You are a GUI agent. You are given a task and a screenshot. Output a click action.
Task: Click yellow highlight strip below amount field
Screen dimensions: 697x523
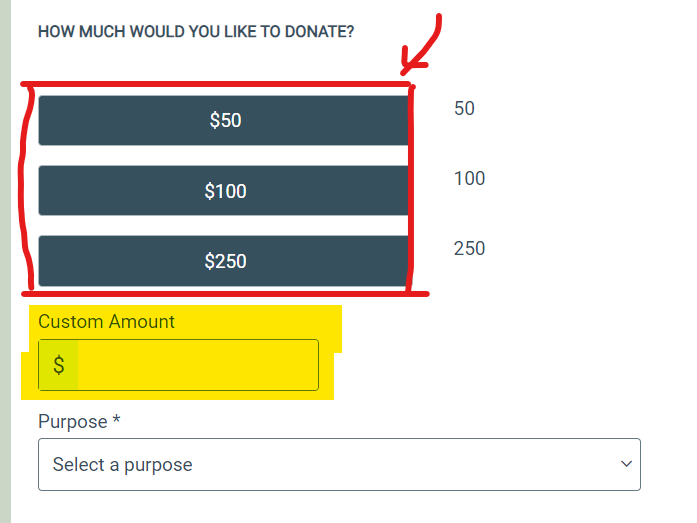tap(180, 395)
